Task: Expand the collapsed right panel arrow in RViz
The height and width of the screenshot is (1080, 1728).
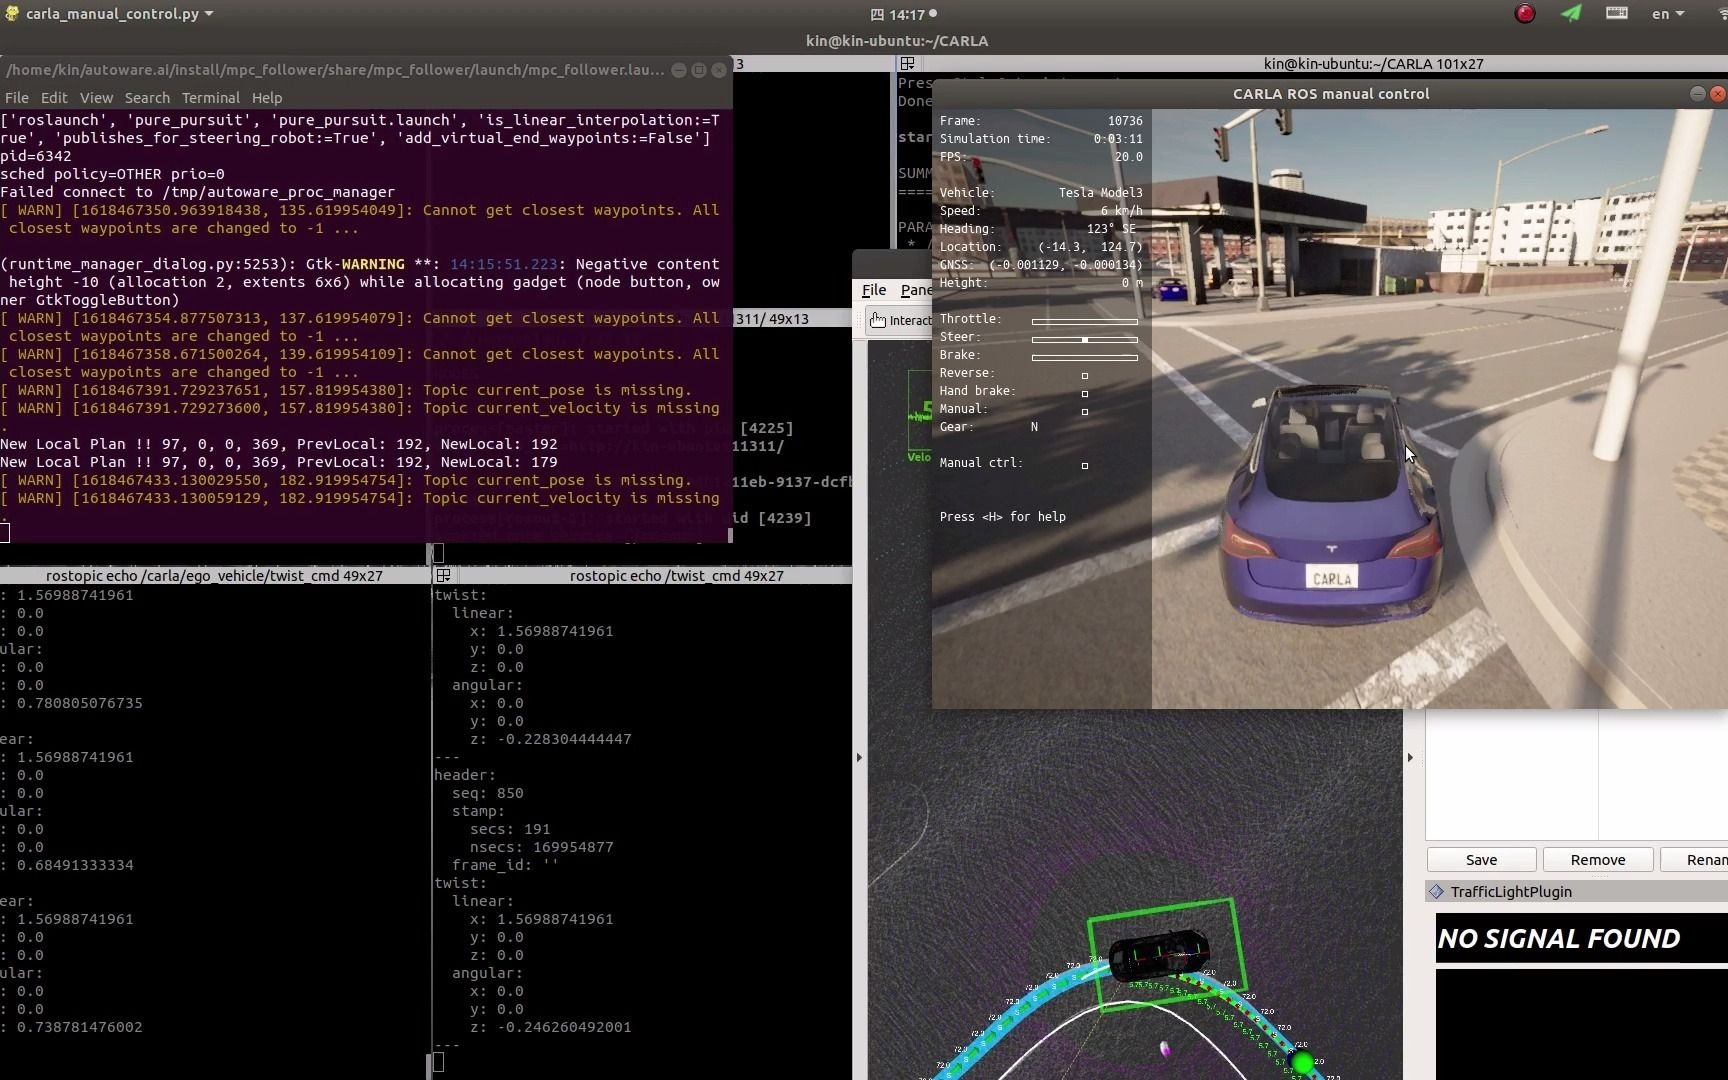Action: (x=1410, y=758)
